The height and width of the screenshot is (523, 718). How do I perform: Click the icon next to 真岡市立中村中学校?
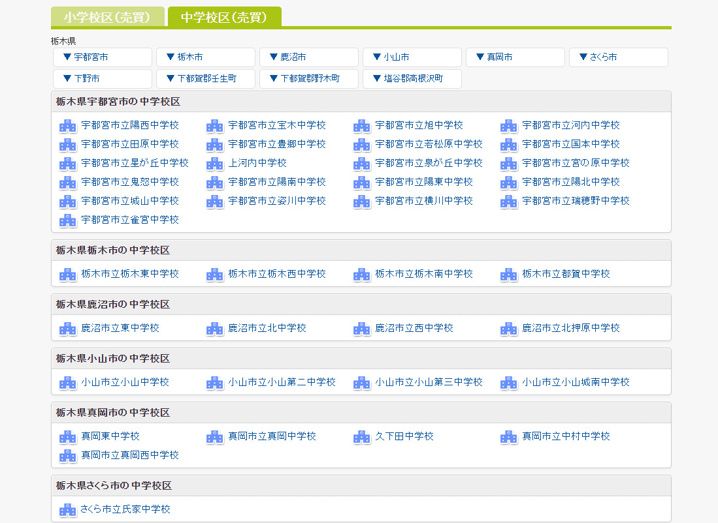click(x=509, y=436)
